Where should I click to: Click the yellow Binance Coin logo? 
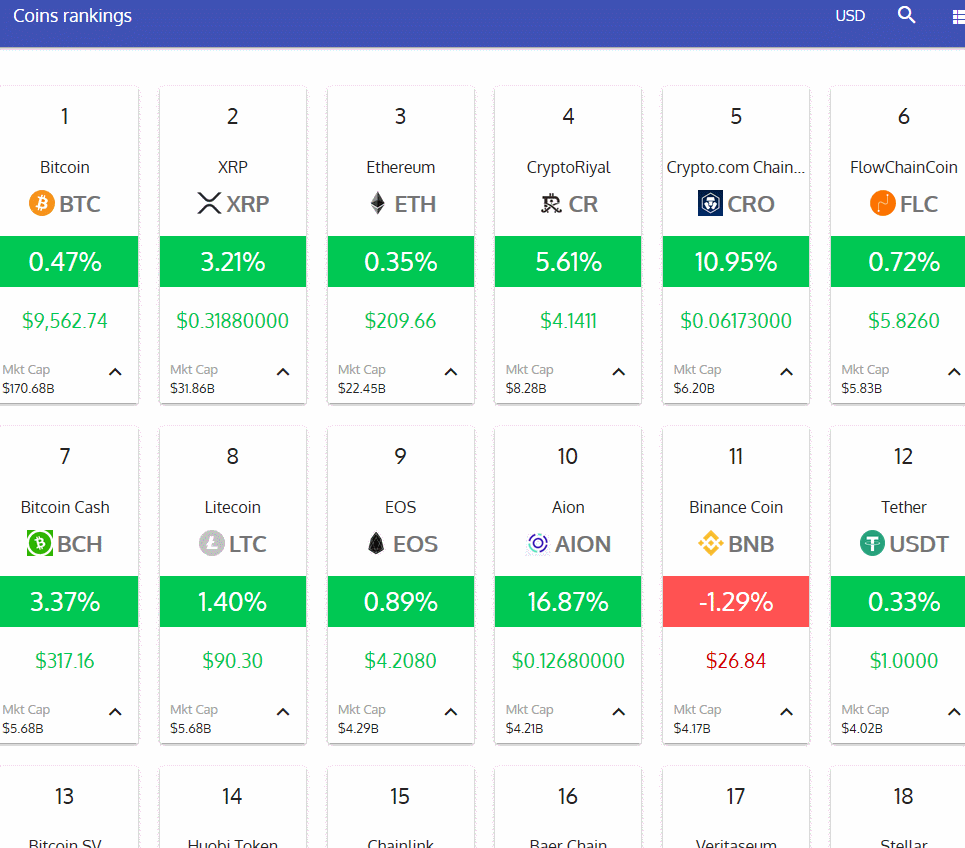(x=711, y=543)
